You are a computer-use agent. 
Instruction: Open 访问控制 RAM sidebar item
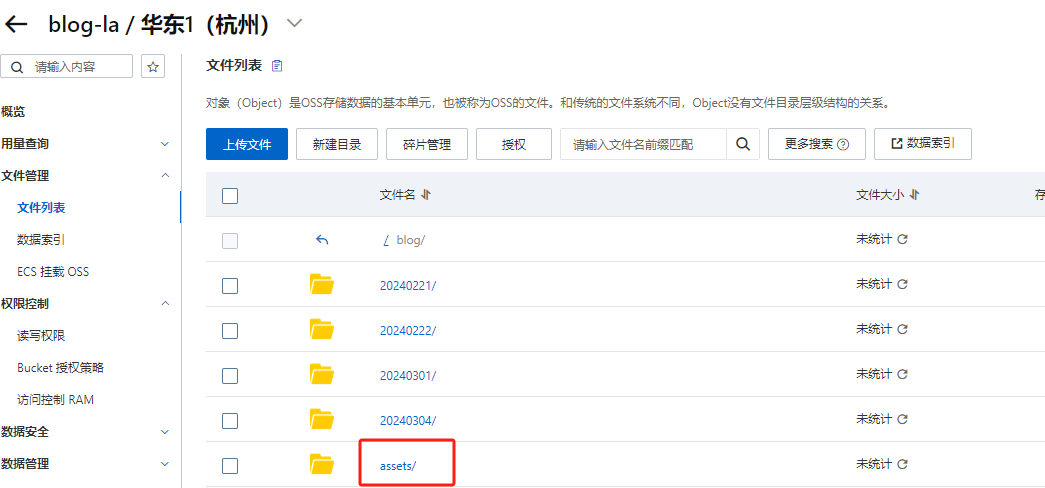click(55, 400)
